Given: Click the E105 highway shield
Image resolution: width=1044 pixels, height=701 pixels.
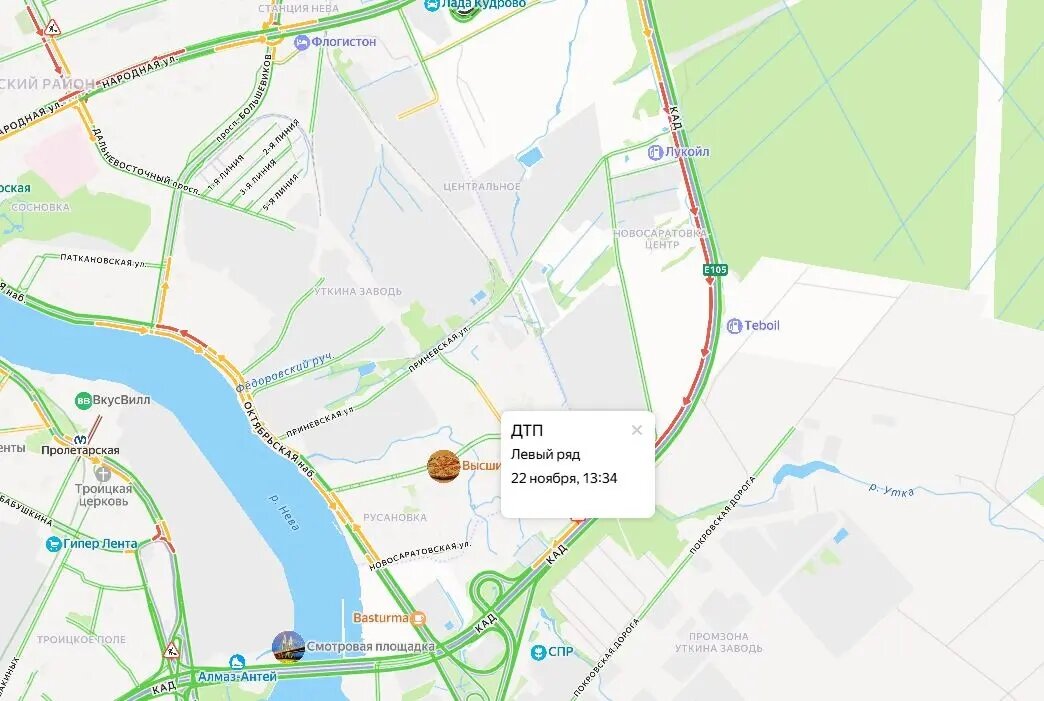Looking at the screenshot, I should [x=716, y=270].
